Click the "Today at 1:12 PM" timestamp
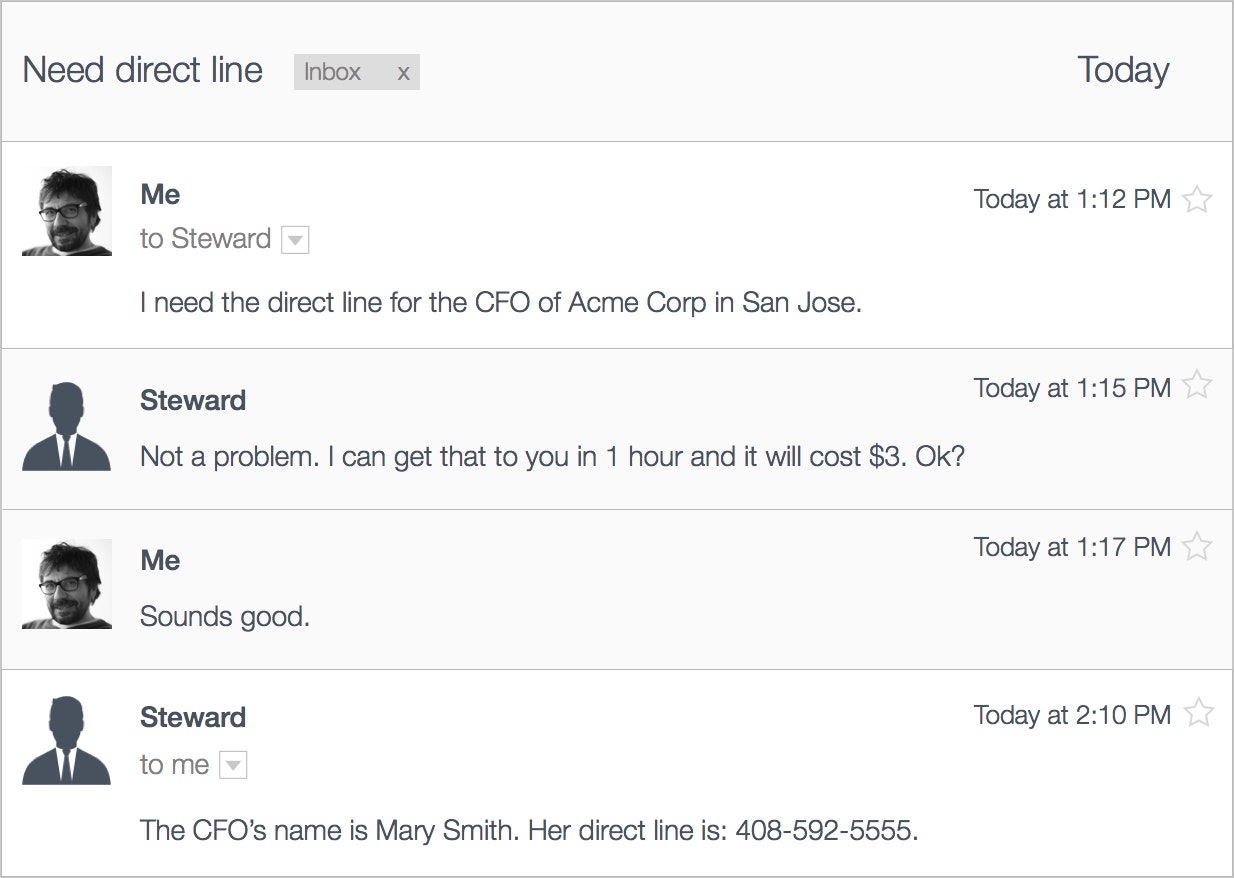This screenshot has height=878, width=1234. [x=1072, y=200]
